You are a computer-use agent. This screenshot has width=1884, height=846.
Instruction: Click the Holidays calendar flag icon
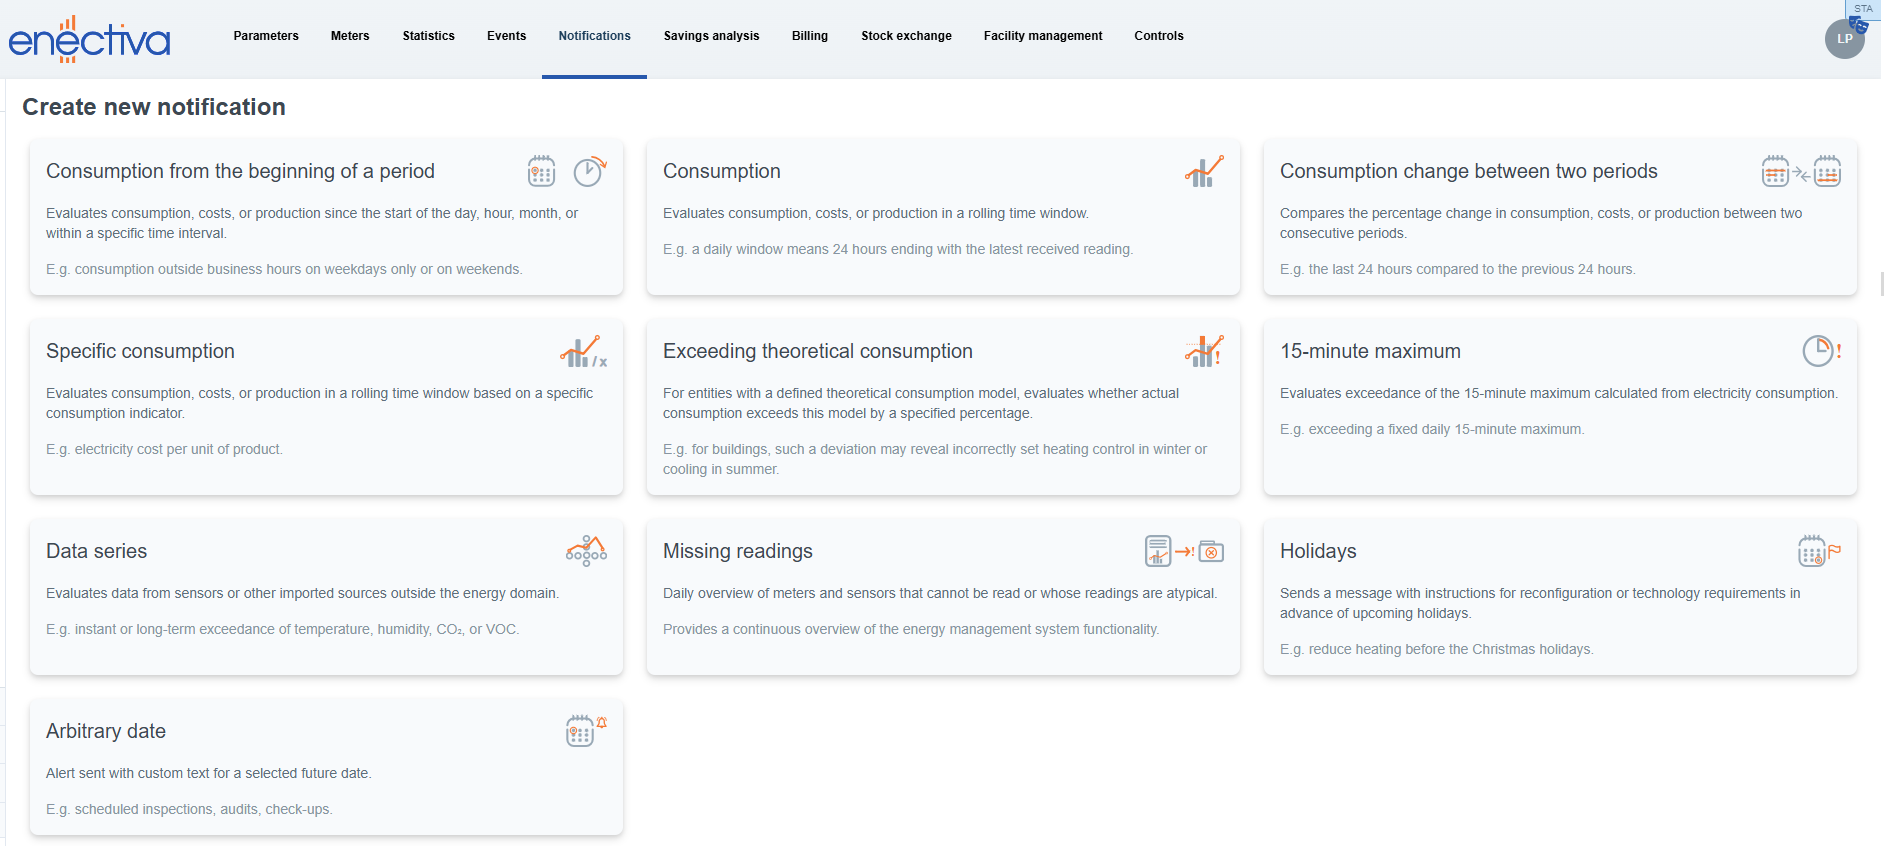pyautogui.click(x=1818, y=551)
